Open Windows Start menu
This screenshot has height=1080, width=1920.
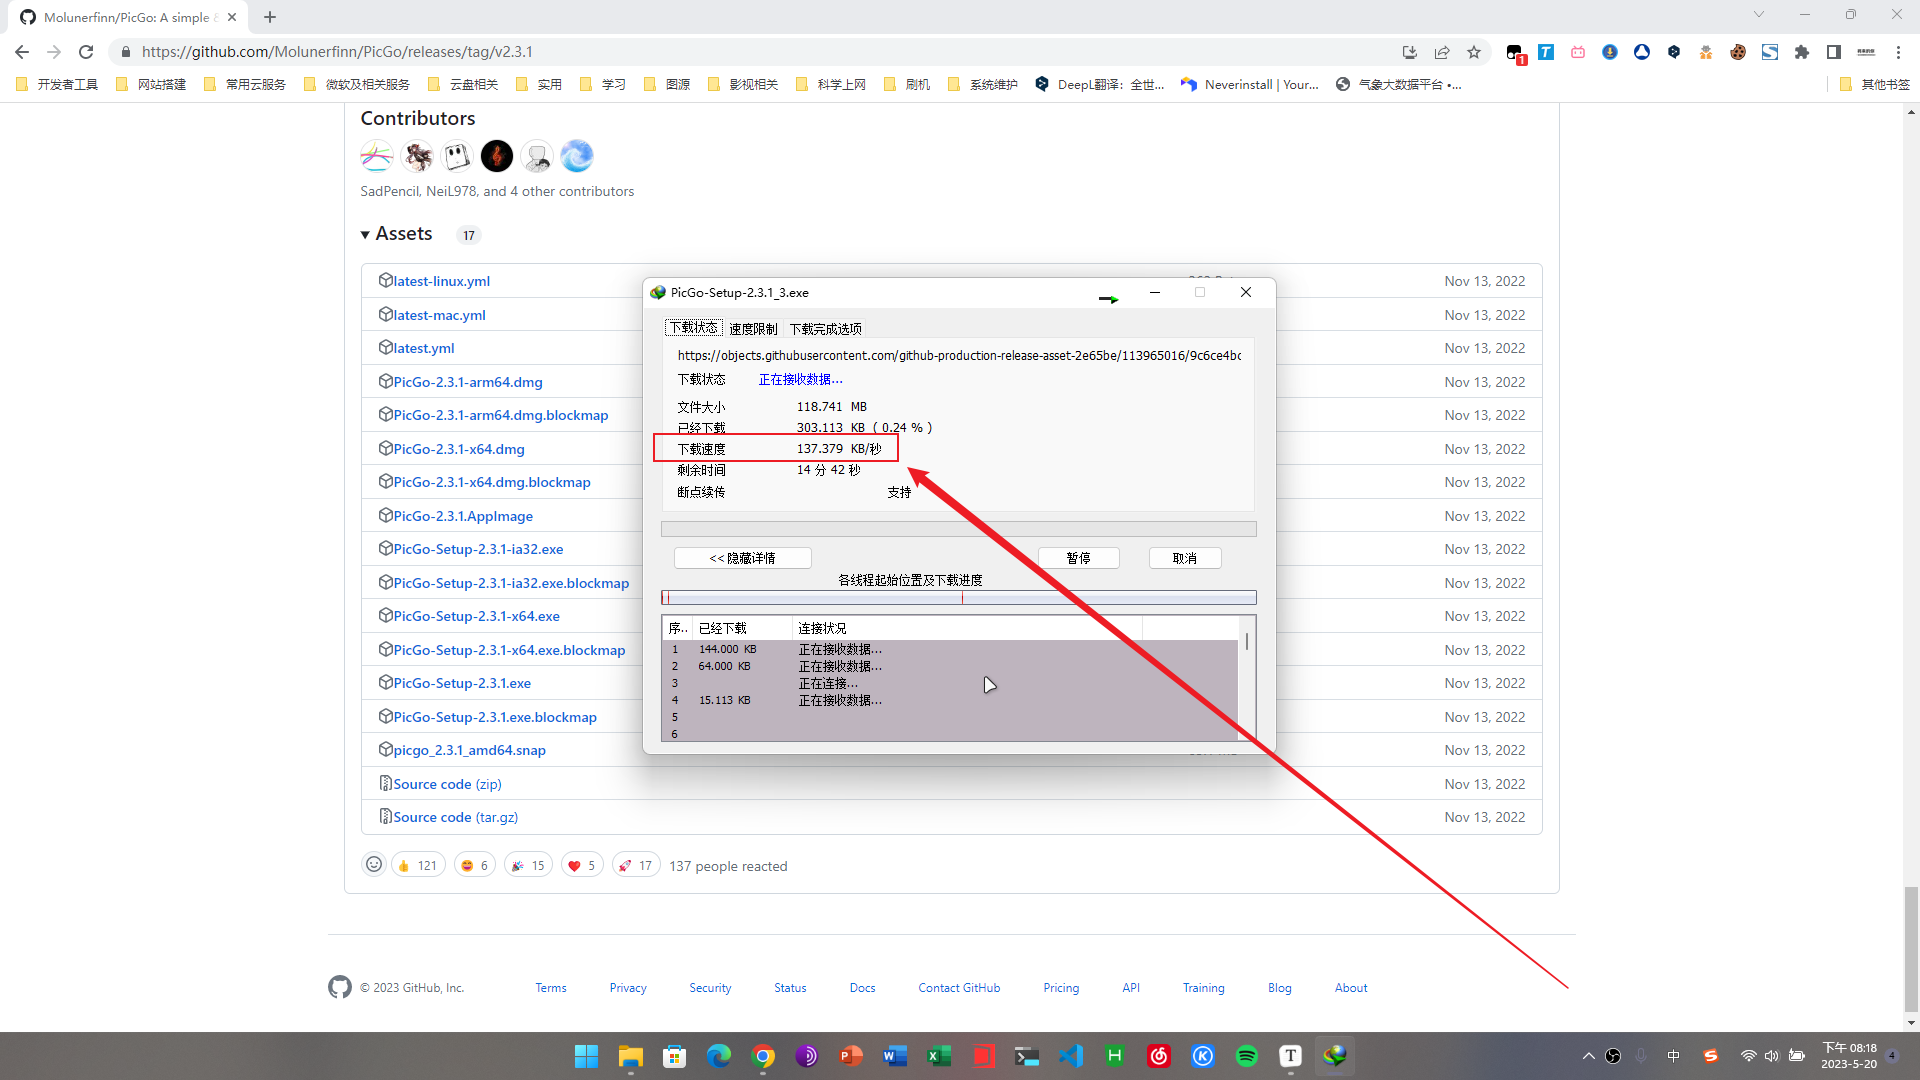[586, 1056]
